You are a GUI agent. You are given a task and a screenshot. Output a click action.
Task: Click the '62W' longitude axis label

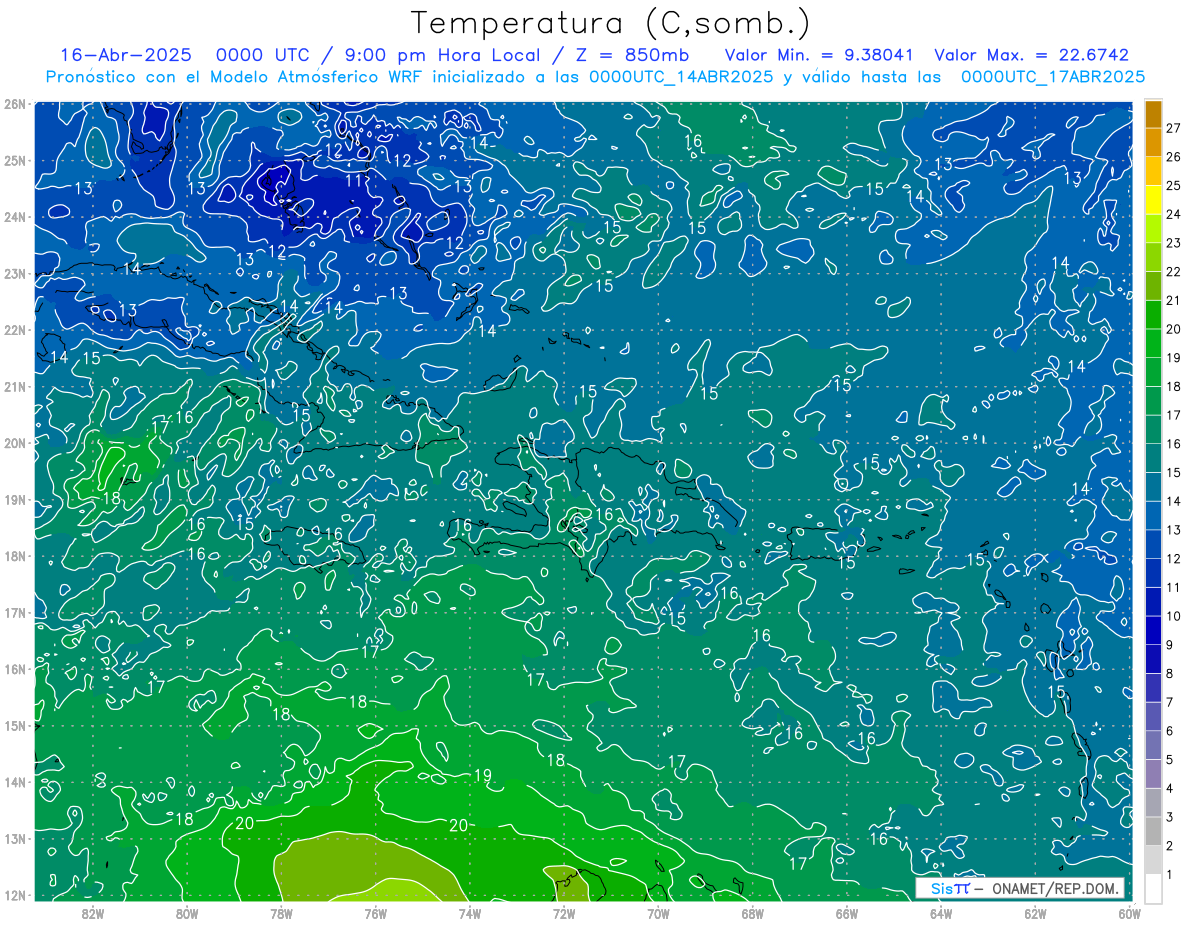[x=1035, y=913]
